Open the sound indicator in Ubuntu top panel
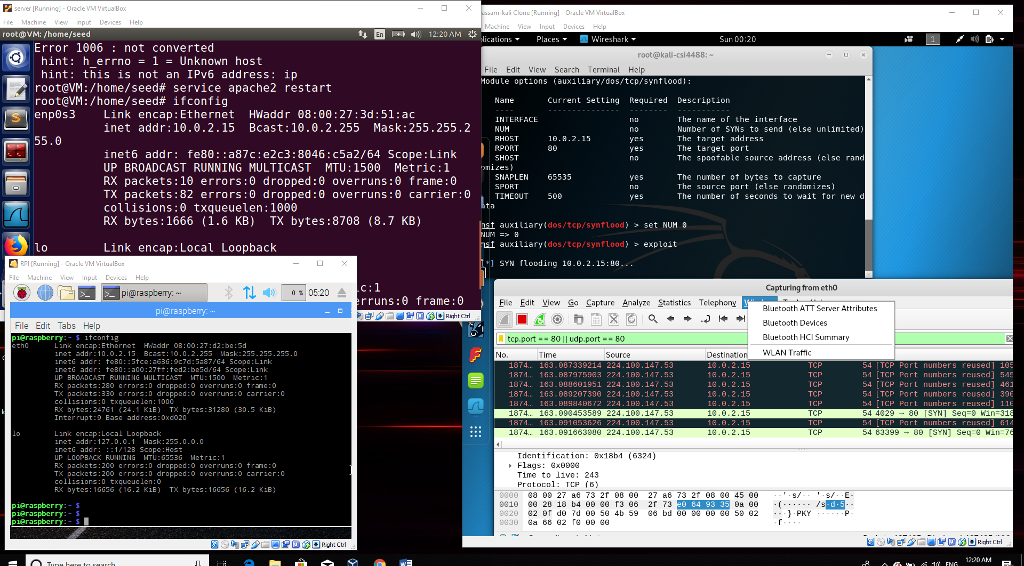Image resolution: width=1024 pixels, height=566 pixels. pyautogui.click(x=415, y=34)
